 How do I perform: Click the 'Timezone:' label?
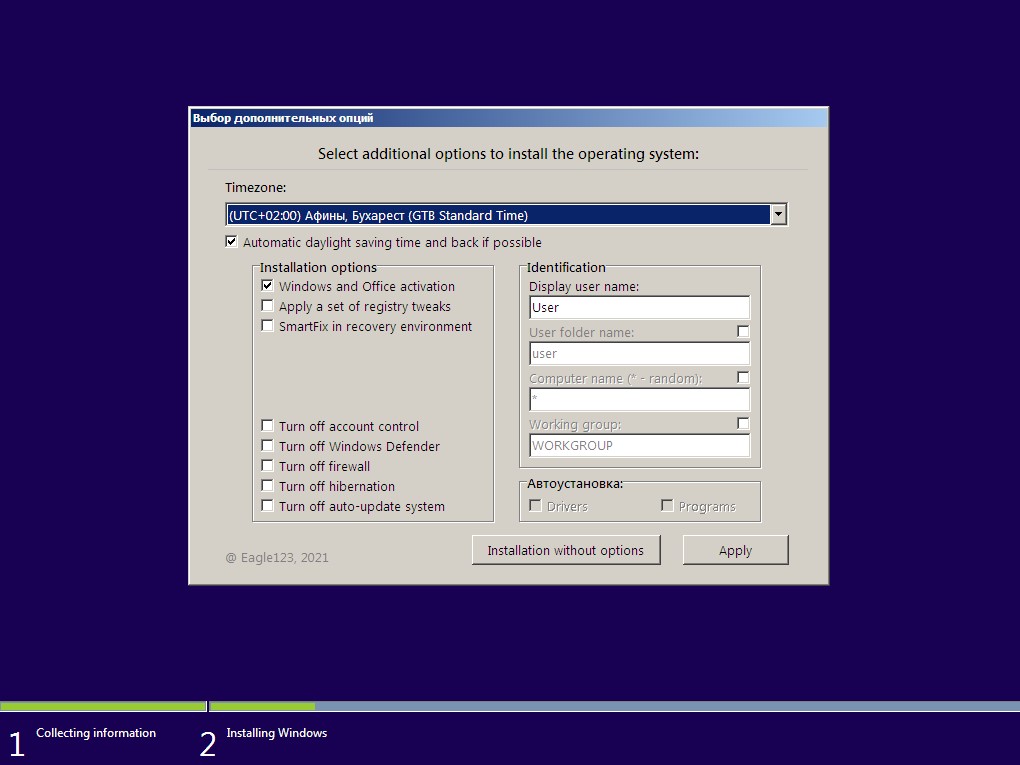pyautogui.click(x=256, y=187)
